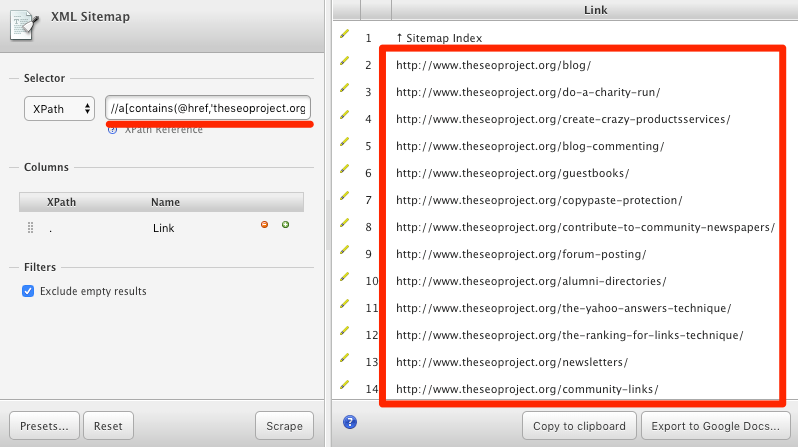Screen dimensions: 798x447
Task: Select the do-a-charity-run link row
Action: coord(528,92)
